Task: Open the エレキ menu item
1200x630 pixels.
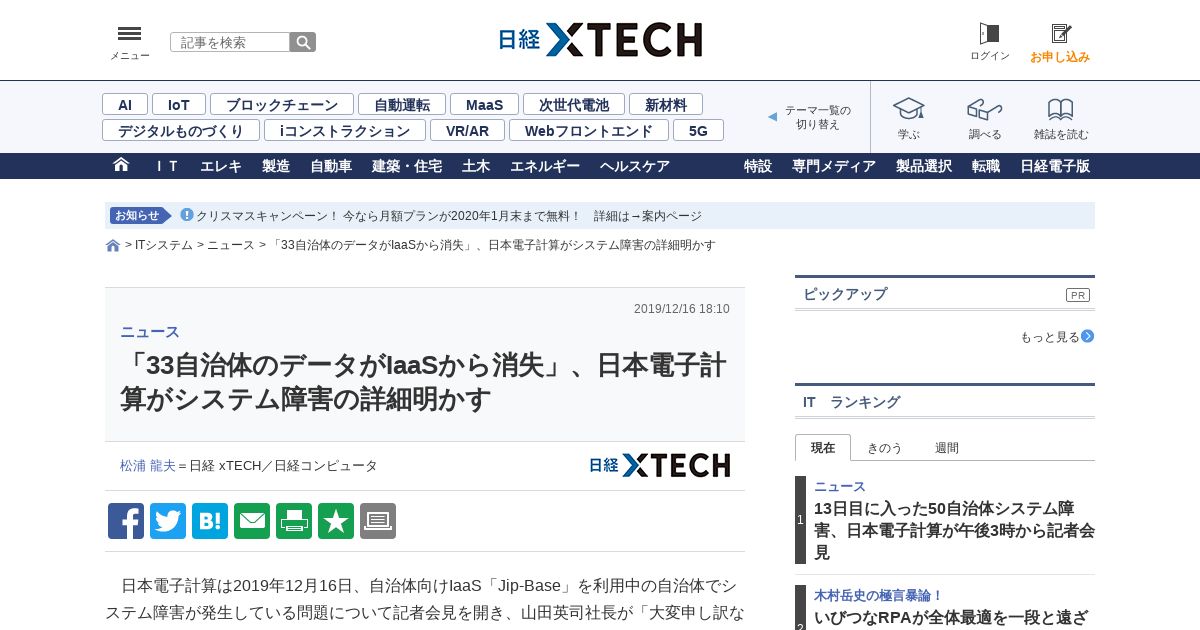Action: pos(221,166)
